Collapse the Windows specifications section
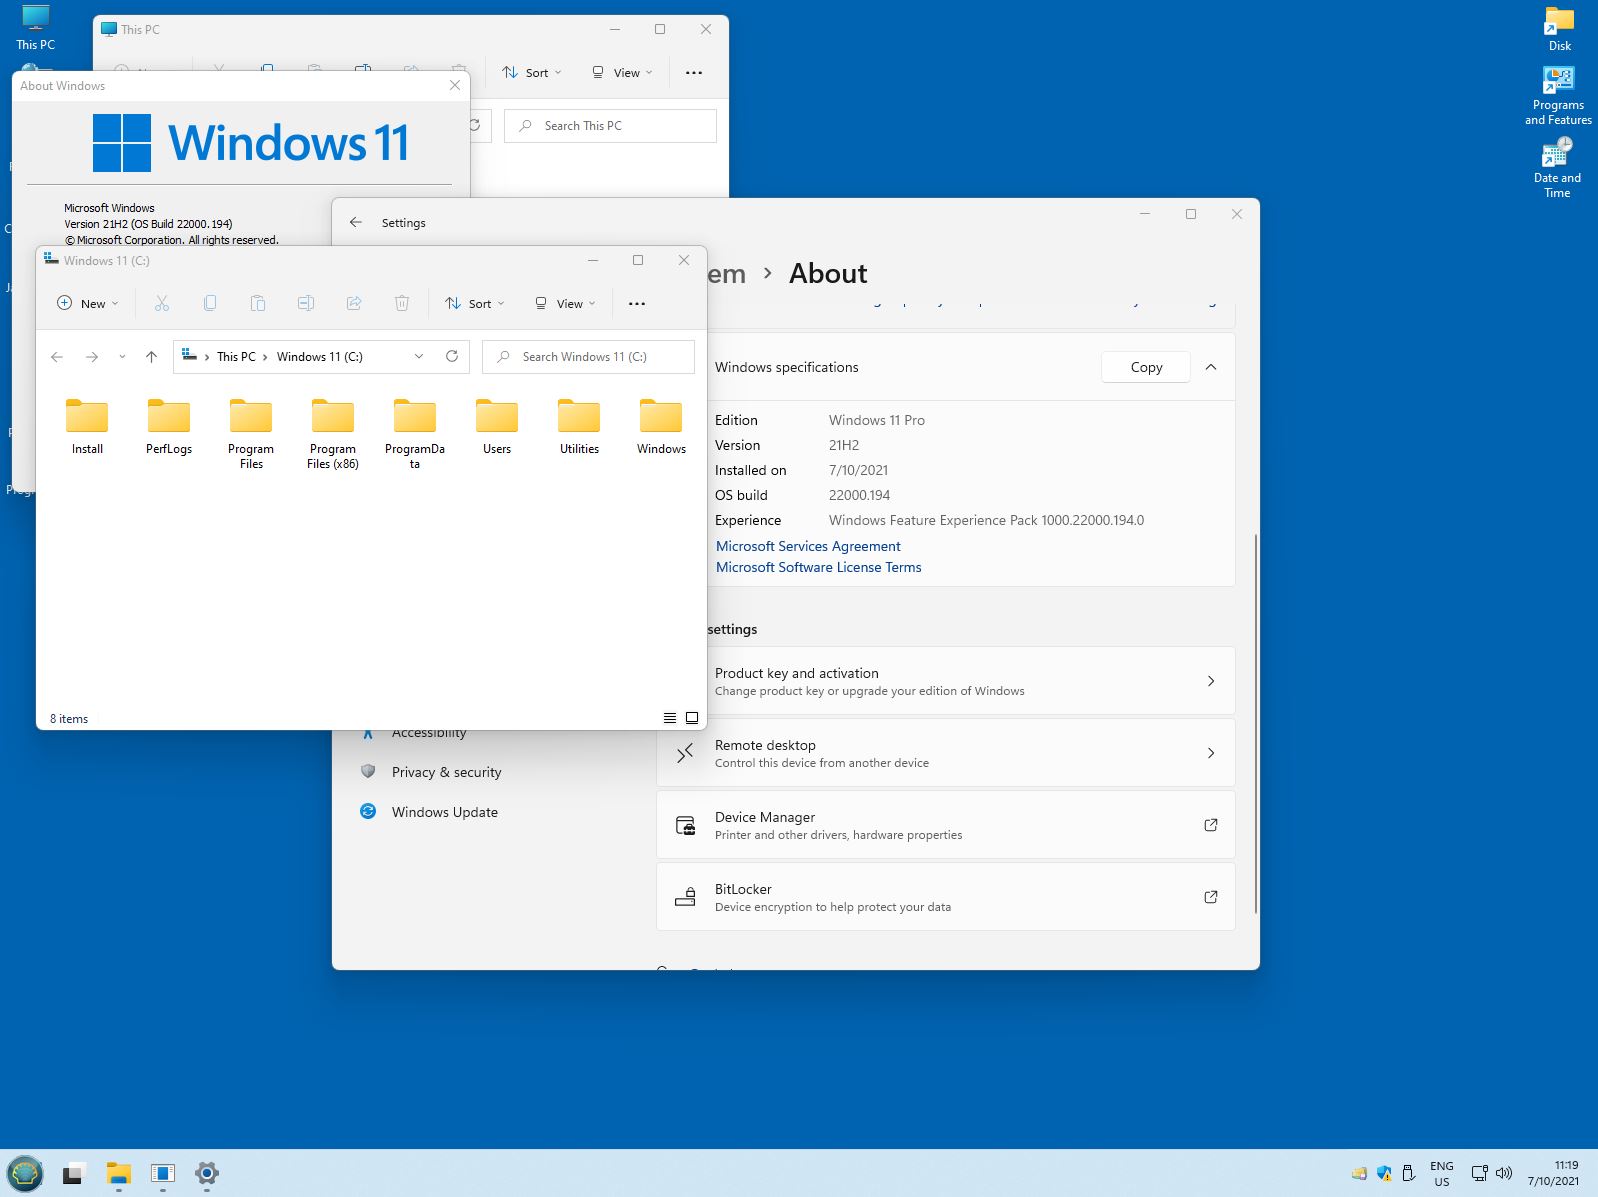This screenshot has height=1197, width=1598. 1211,367
